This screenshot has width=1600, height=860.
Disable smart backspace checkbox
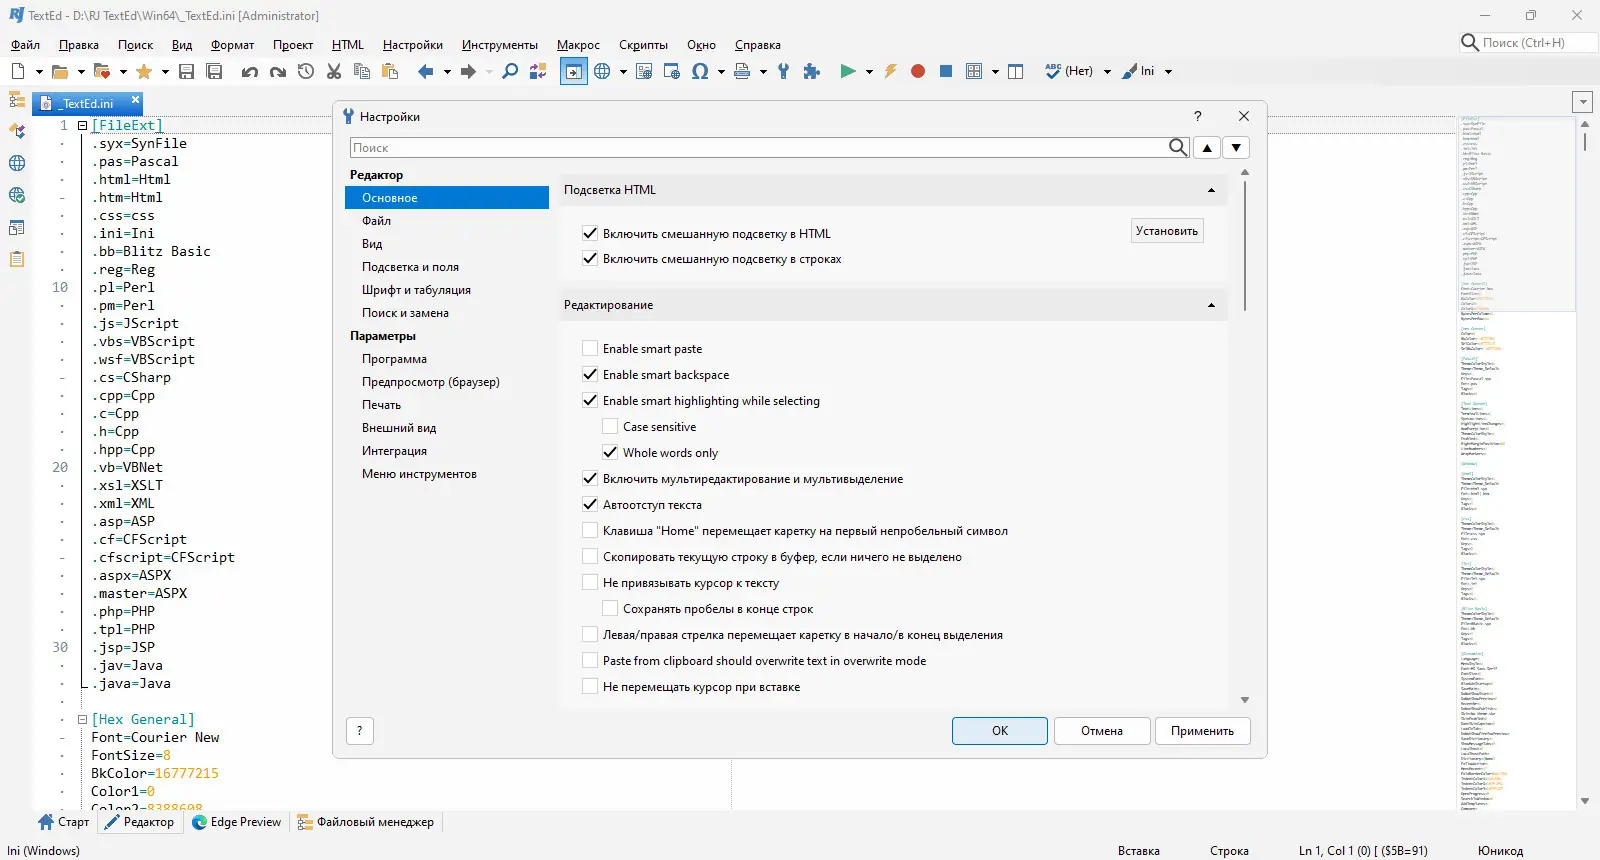tap(590, 375)
